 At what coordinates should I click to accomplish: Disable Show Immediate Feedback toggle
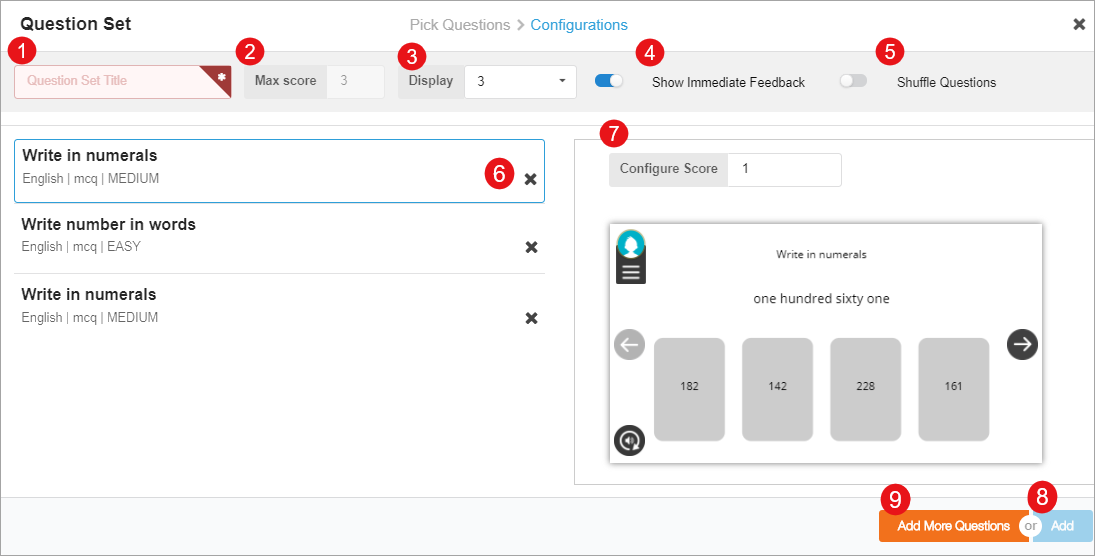click(609, 81)
